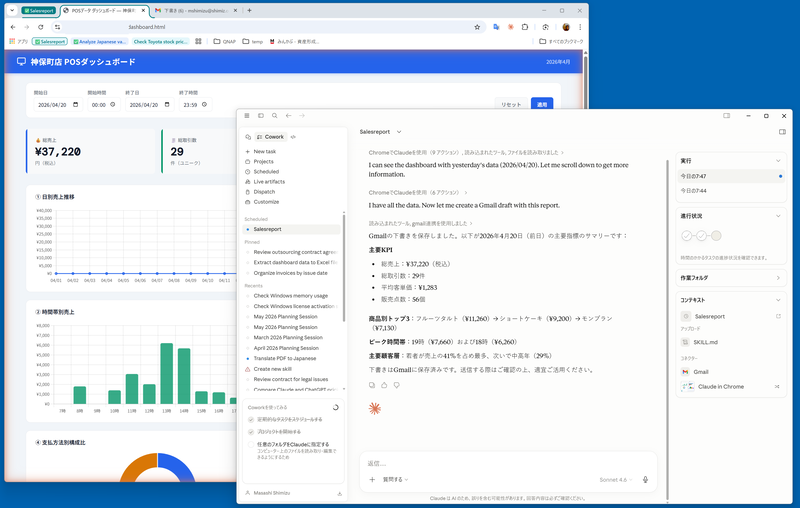Viewport: 800px width, 508px height.
Task: Select the 今日の7:47 run
Action: coord(731,176)
